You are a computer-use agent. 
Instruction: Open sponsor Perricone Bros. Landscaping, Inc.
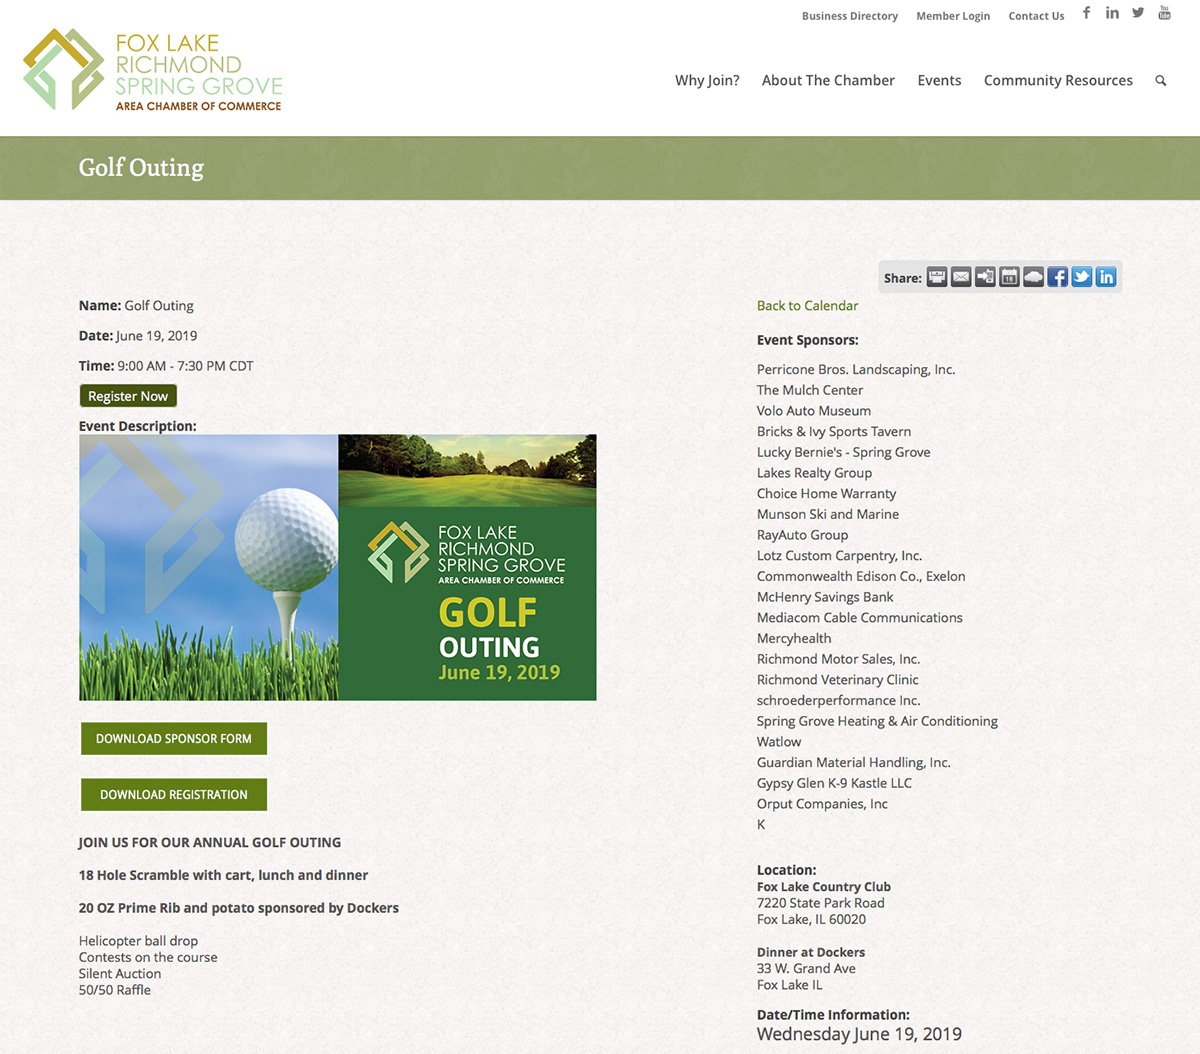[x=856, y=370]
